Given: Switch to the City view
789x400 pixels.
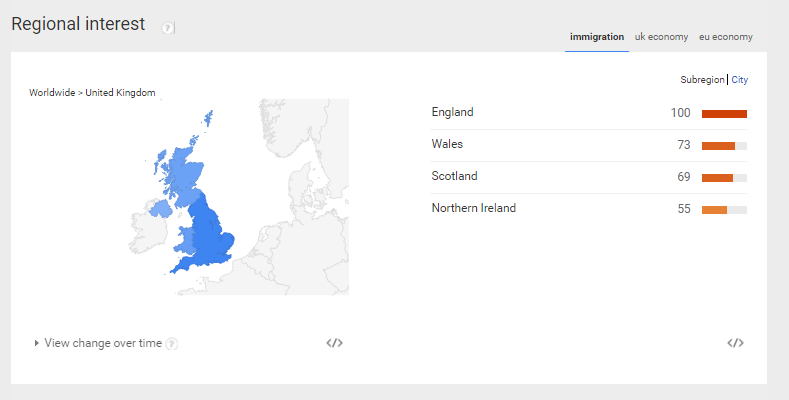Looking at the screenshot, I should [x=740, y=79].
